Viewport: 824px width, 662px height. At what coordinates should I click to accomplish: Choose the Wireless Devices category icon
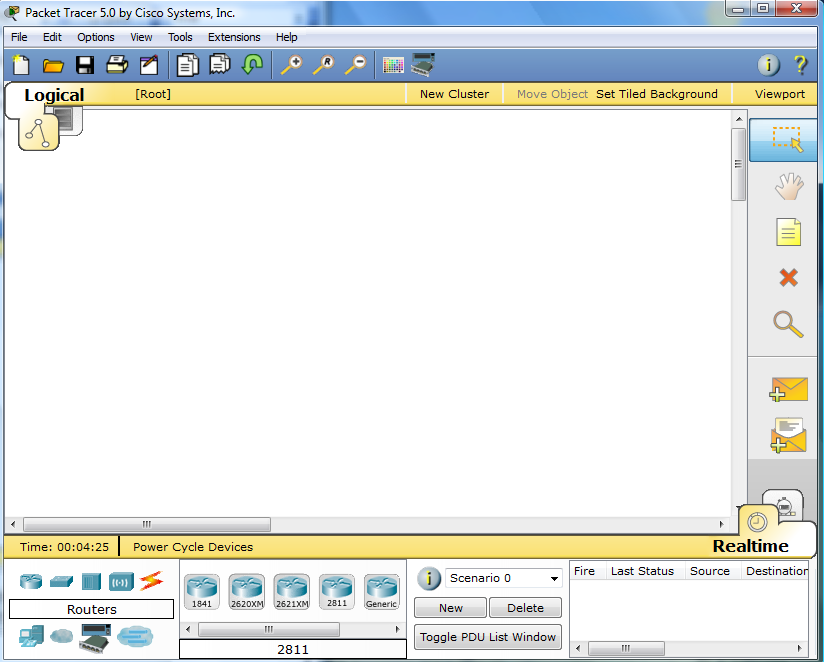(121, 582)
